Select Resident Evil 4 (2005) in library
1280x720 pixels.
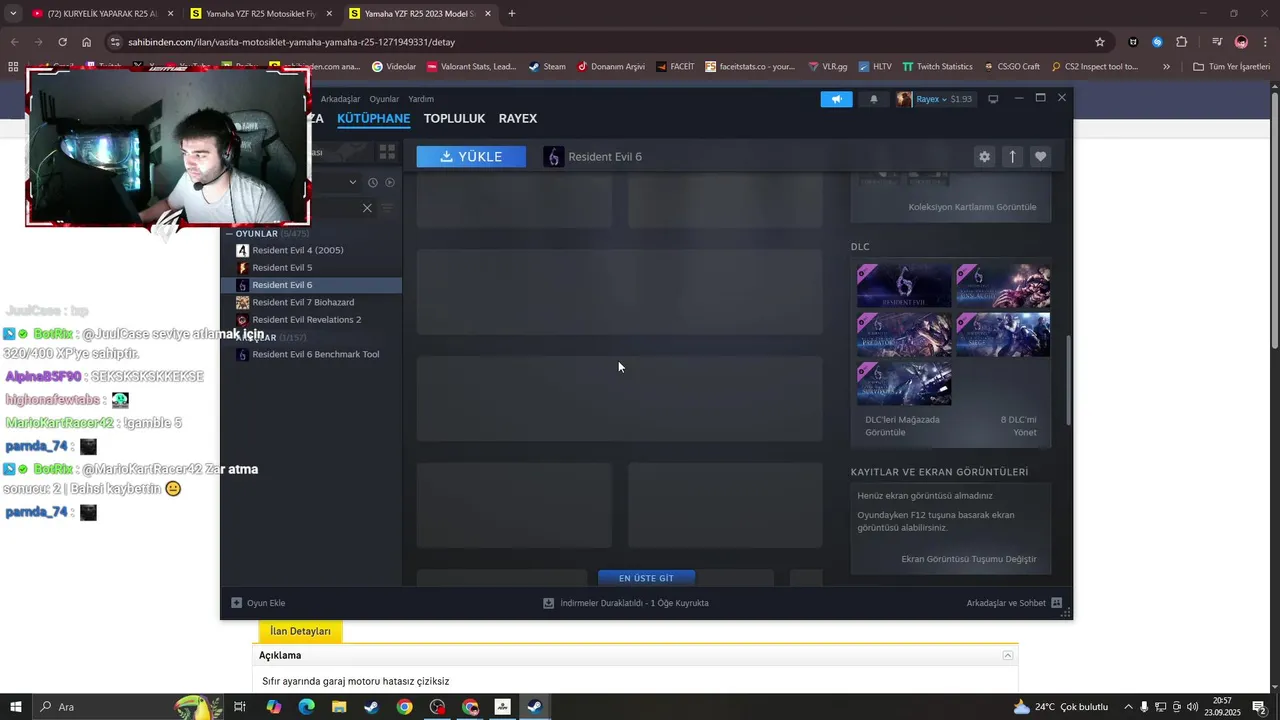pyautogui.click(x=311, y=250)
